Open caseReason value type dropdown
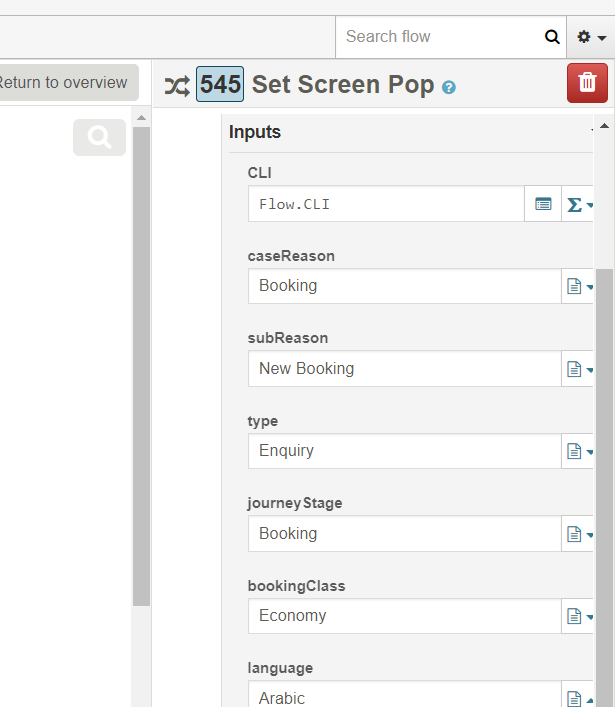This screenshot has width=615, height=707. tap(579, 286)
